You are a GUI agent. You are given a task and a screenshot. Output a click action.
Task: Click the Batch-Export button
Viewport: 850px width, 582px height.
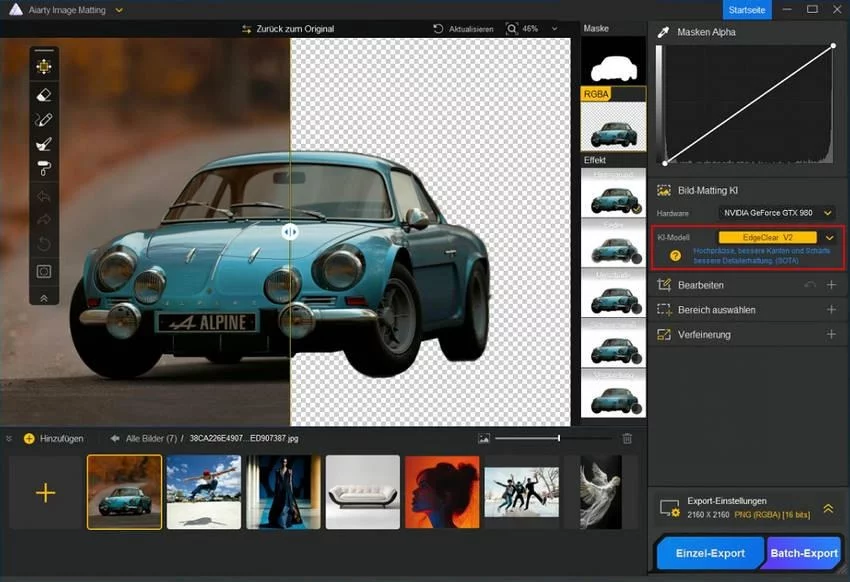pyautogui.click(x=803, y=553)
